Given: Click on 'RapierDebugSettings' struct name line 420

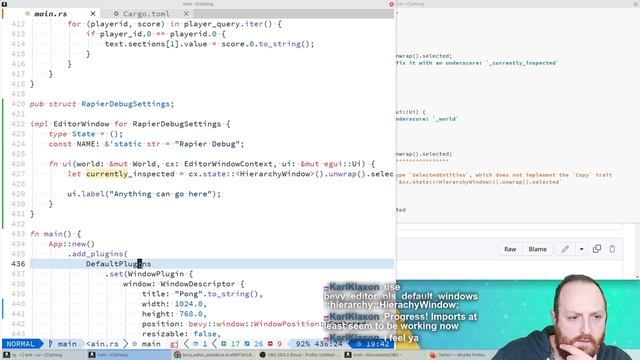Looking at the screenshot, I should point(125,104).
